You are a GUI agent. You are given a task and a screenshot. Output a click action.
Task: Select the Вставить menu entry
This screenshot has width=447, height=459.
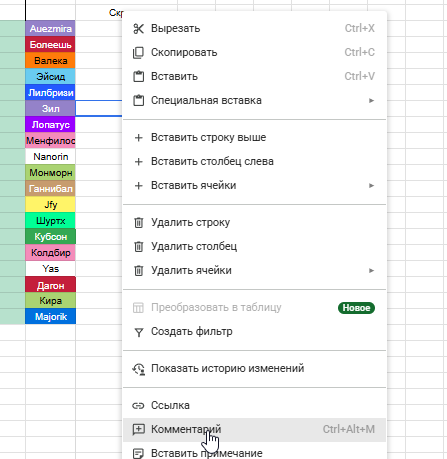[x=254, y=76]
